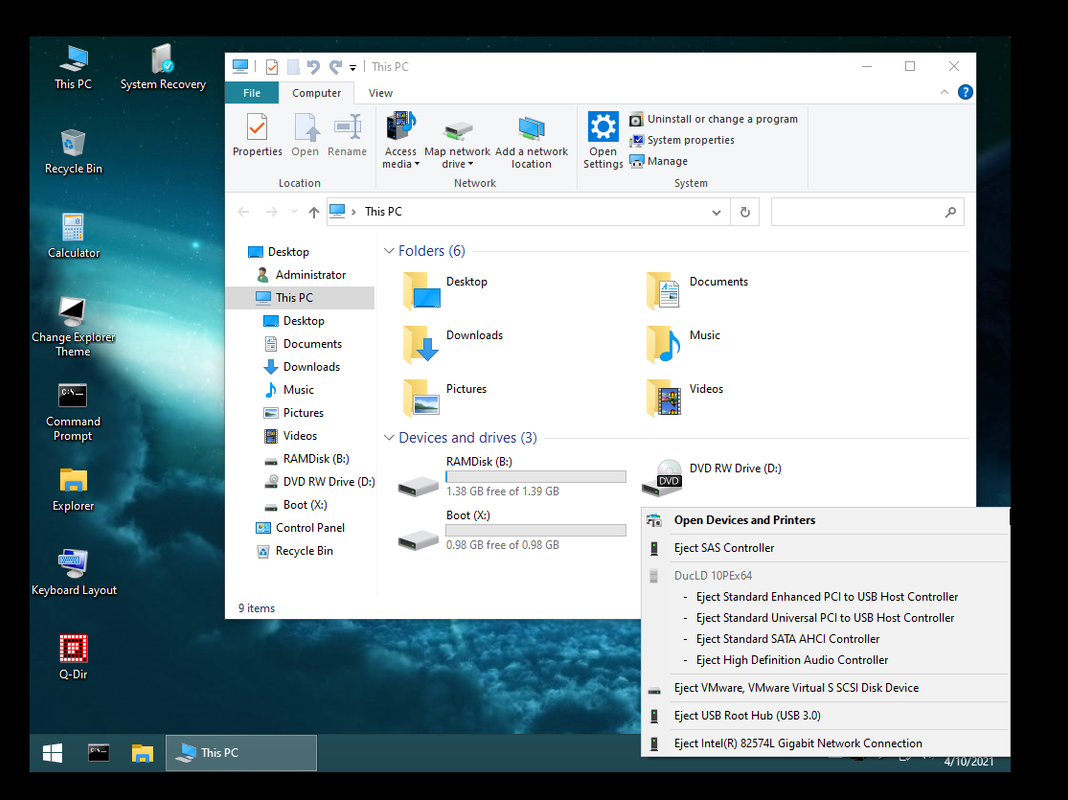The height and width of the screenshot is (800, 1068).
Task: Click the address bar This PC path
Action: 383,212
